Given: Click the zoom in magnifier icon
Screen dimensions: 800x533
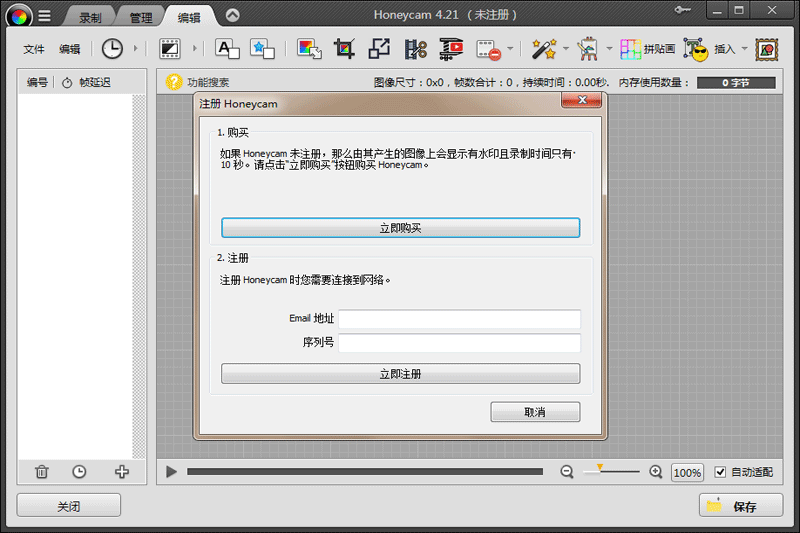Looking at the screenshot, I should point(656,472).
